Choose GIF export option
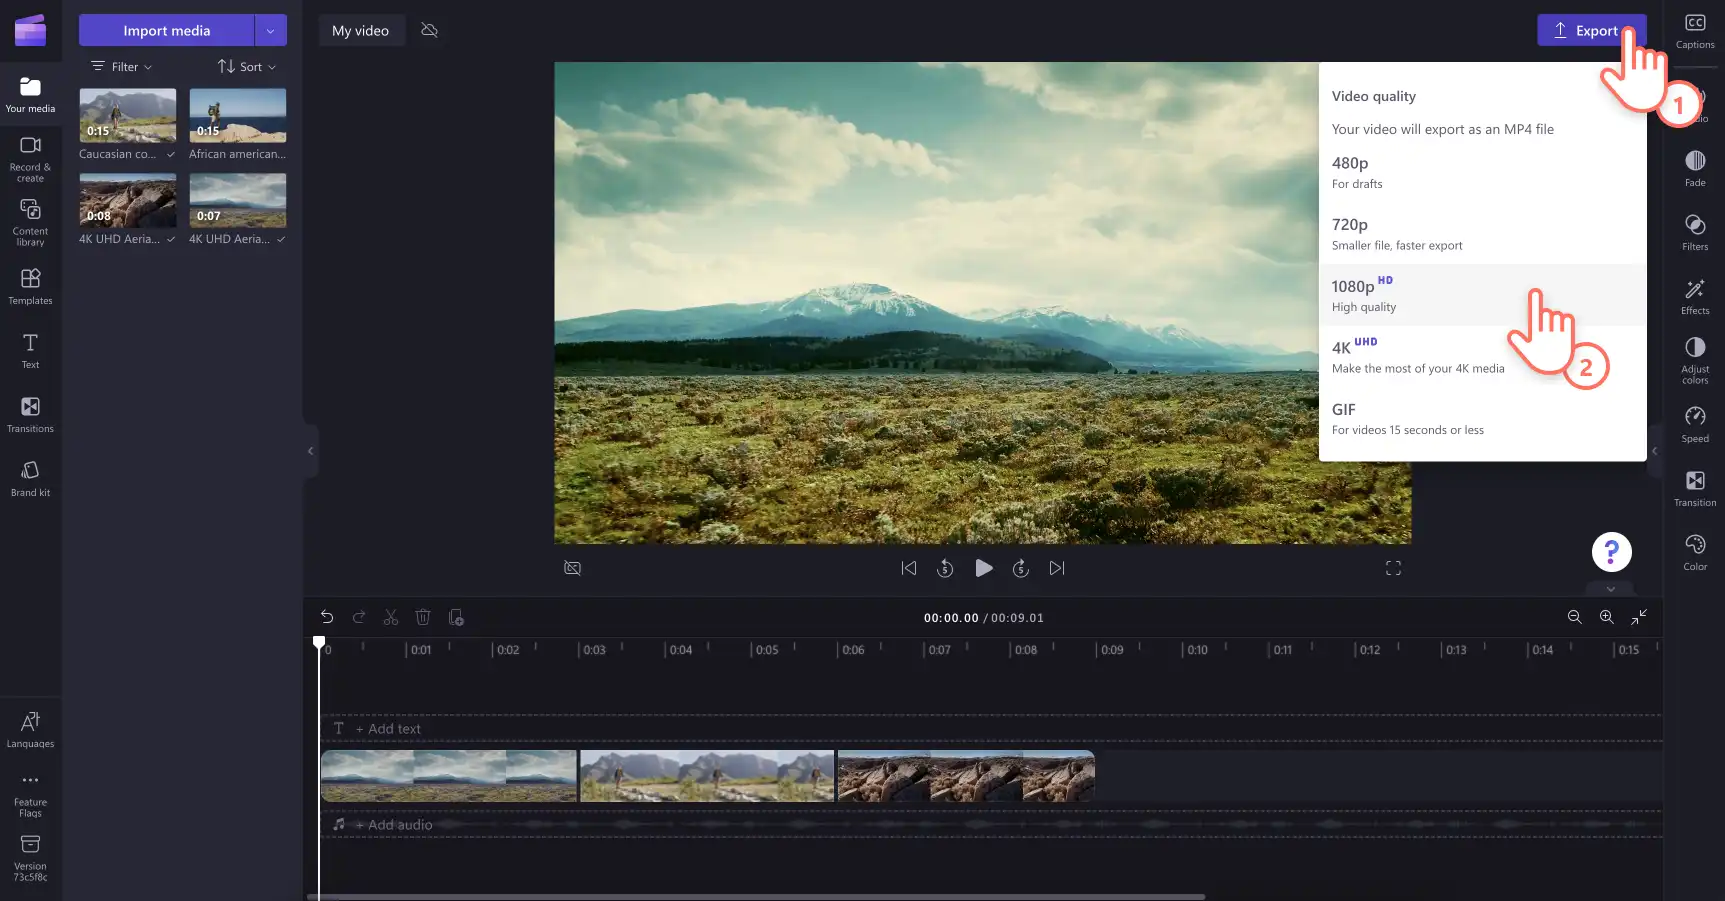Screen dimensions: 1725x901 [1482, 418]
